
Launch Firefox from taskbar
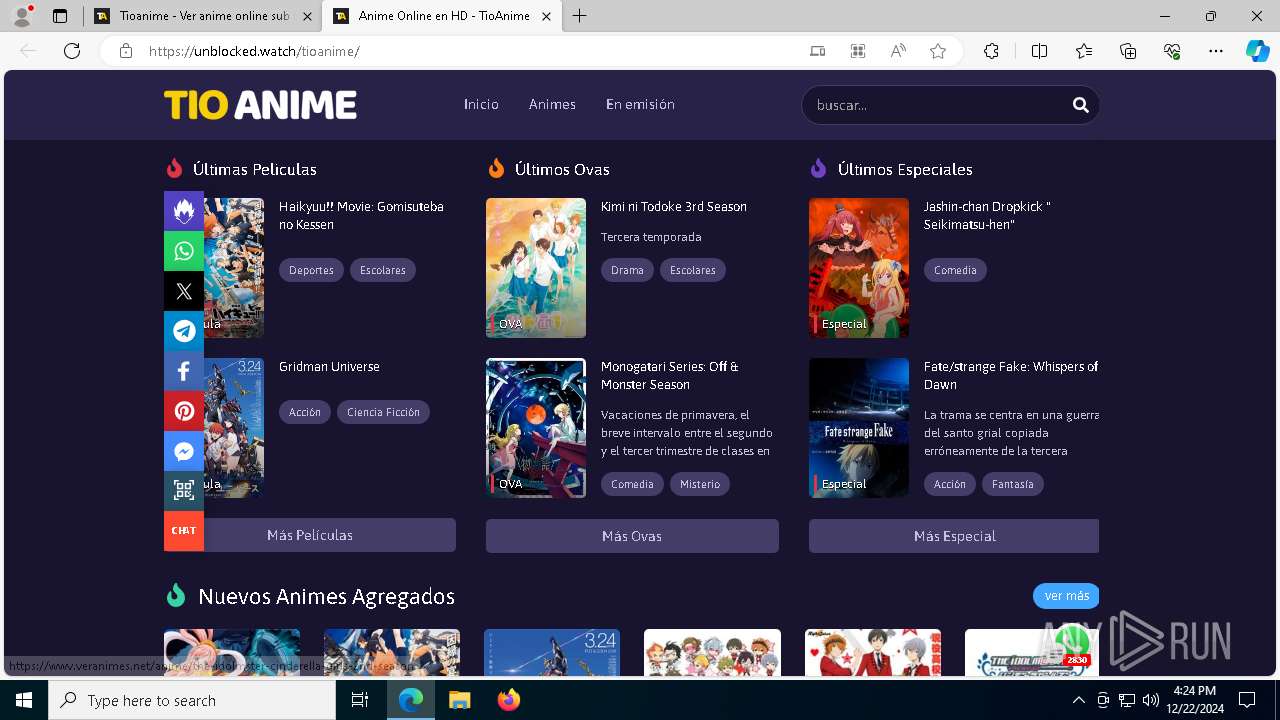[509, 700]
